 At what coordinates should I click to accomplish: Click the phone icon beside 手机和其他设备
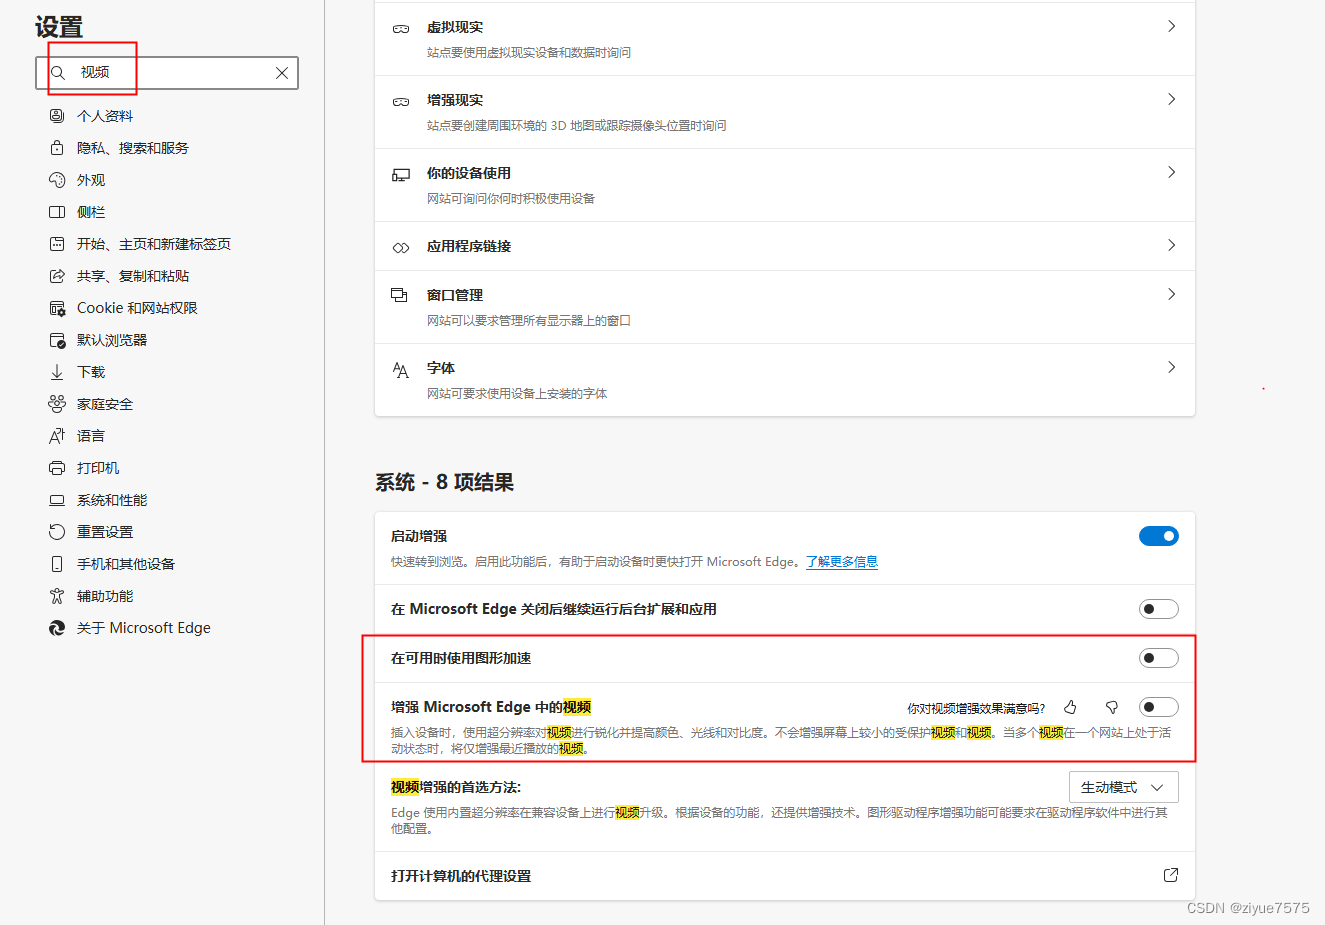coord(57,564)
